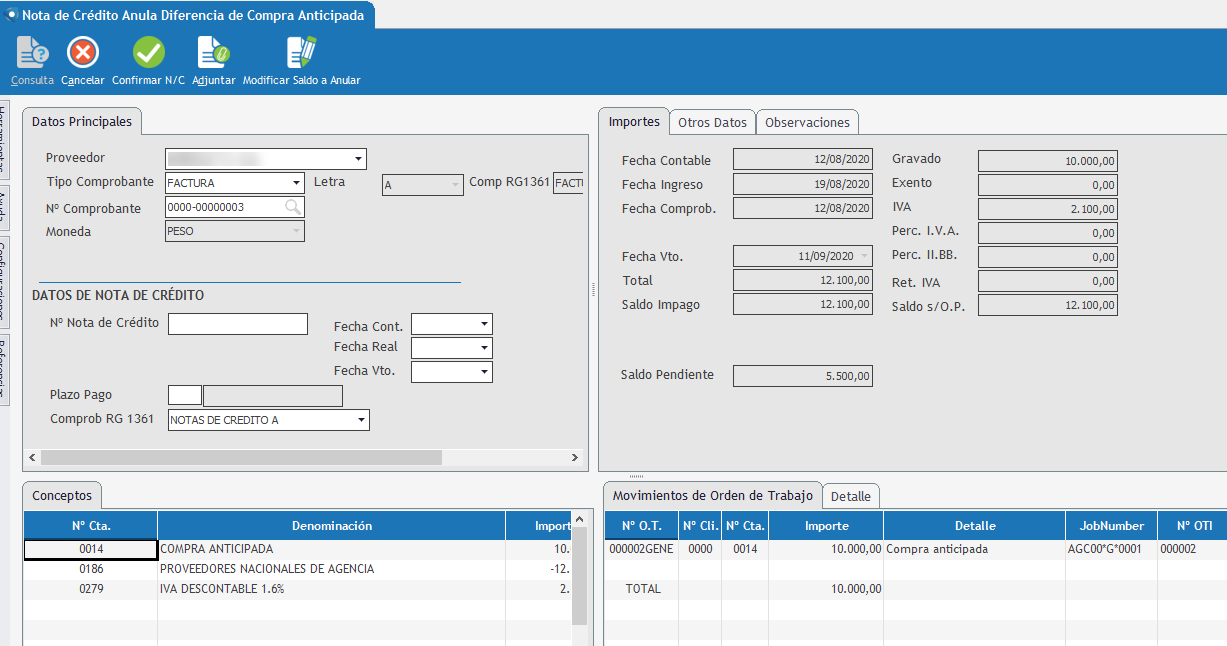The height and width of the screenshot is (646, 1227).
Task: Click the horizontal scrollbar left arrow
Action: tap(32, 457)
